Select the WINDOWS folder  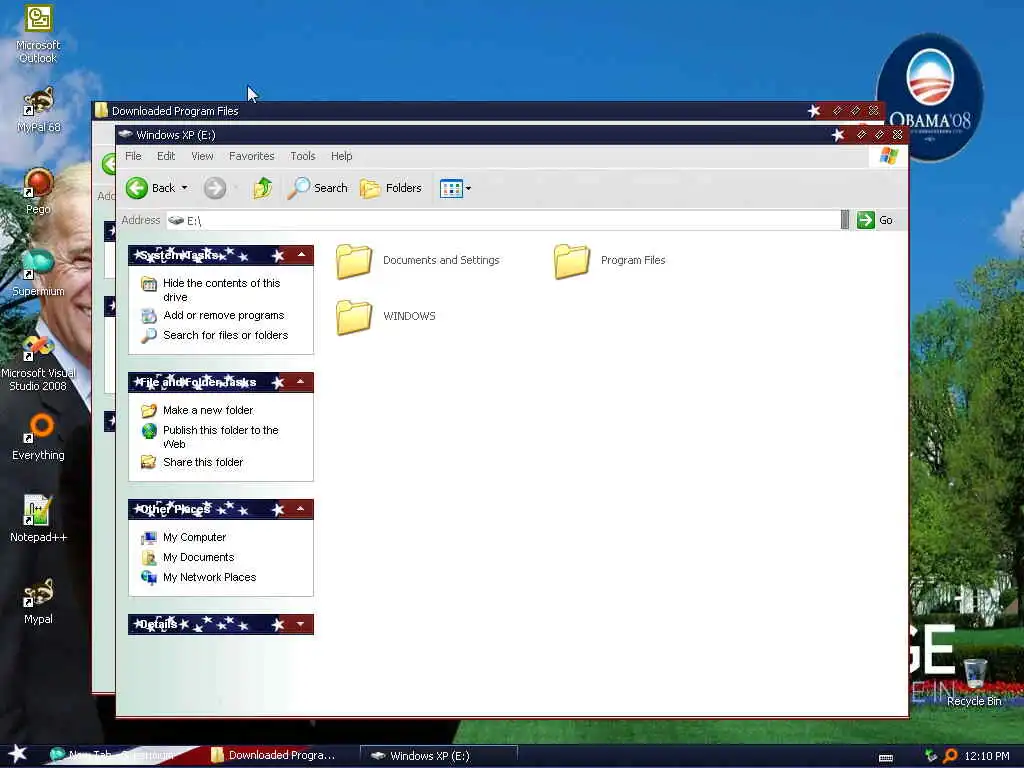pyautogui.click(x=386, y=317)
